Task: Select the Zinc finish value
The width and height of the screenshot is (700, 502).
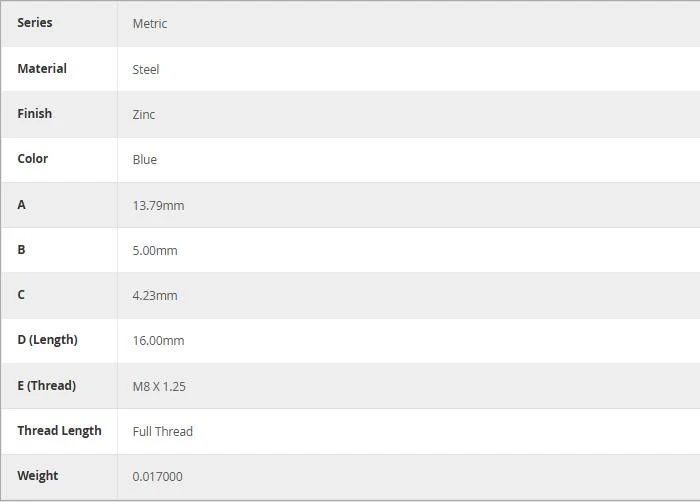Action: pyautogui.click(x=144, y=115)
